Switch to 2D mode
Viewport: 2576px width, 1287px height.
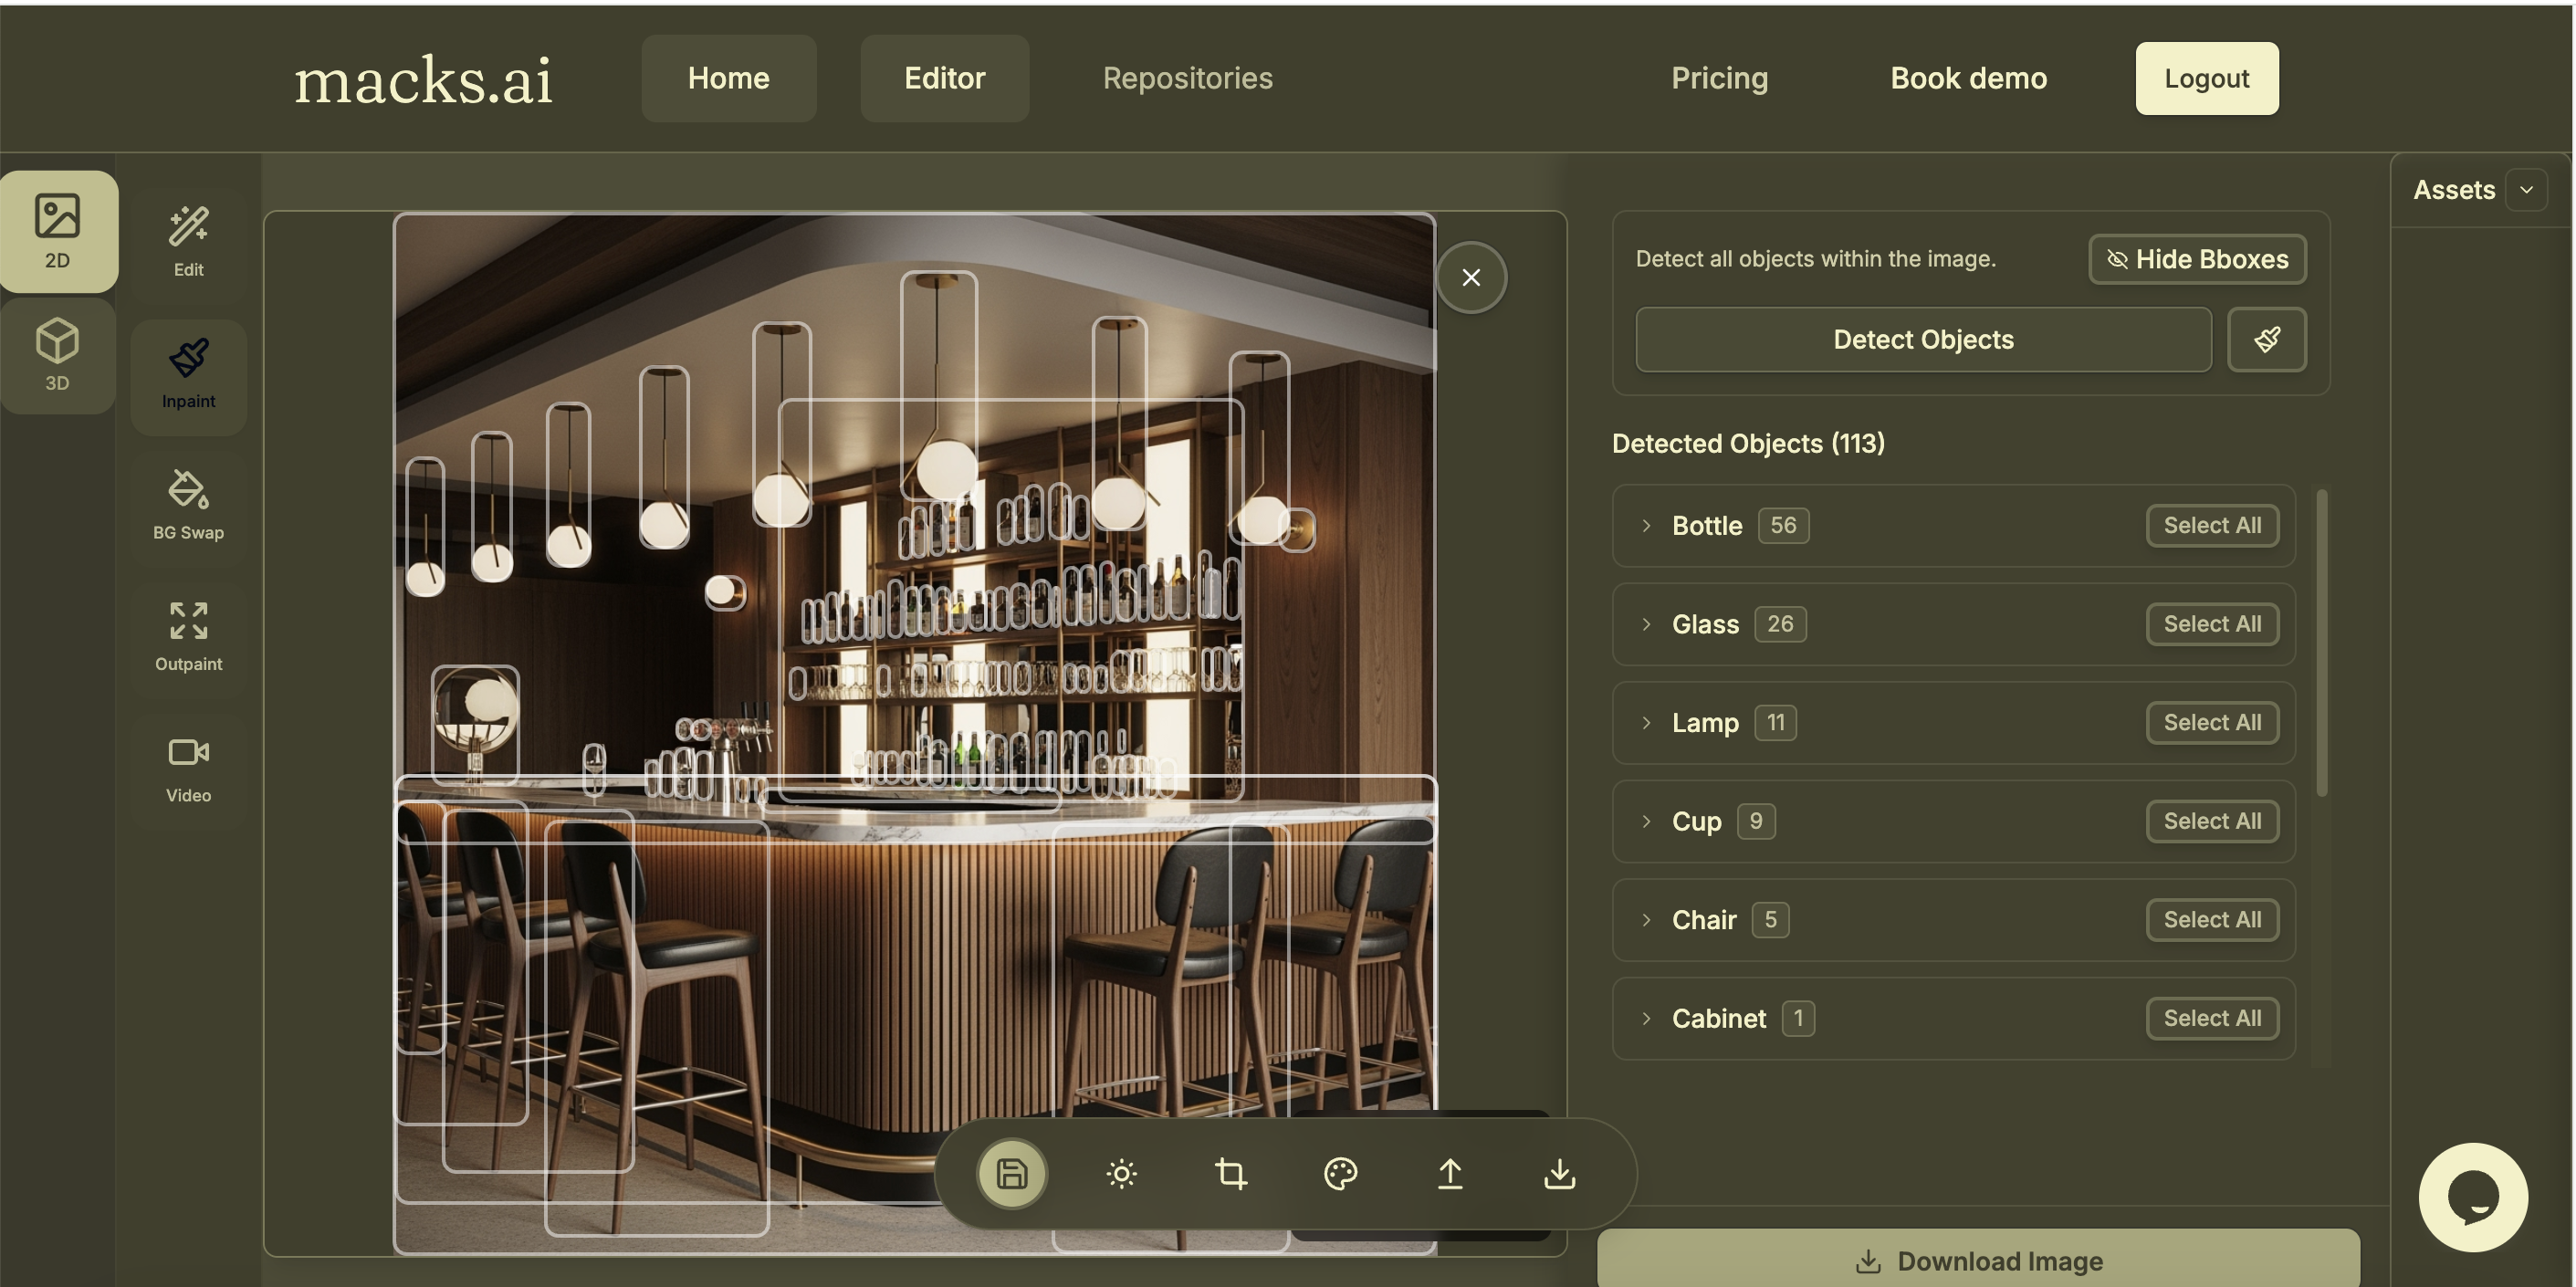pyautogui.click(x=57, y=231)
